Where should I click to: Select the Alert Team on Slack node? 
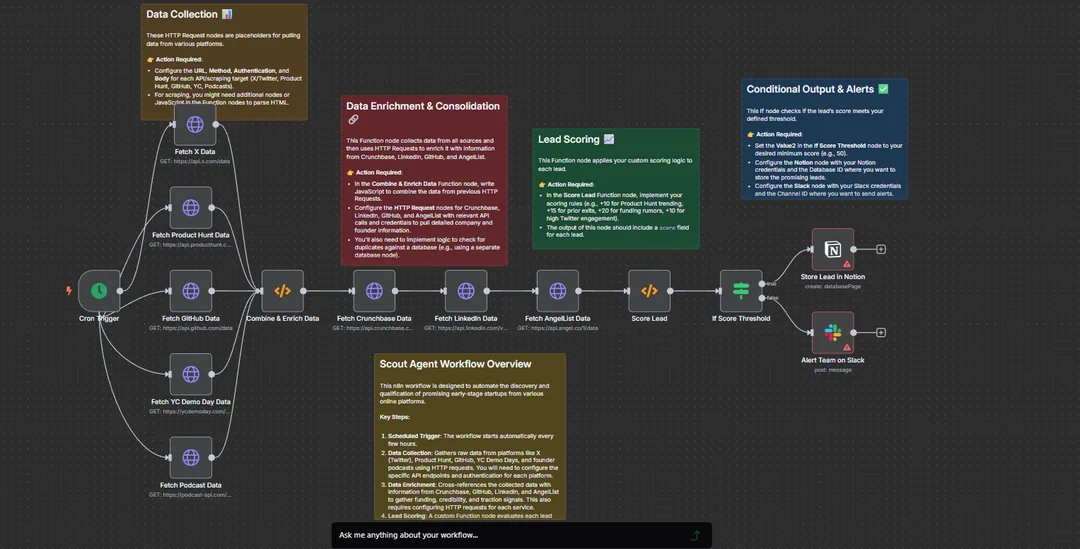pos(833,332)
